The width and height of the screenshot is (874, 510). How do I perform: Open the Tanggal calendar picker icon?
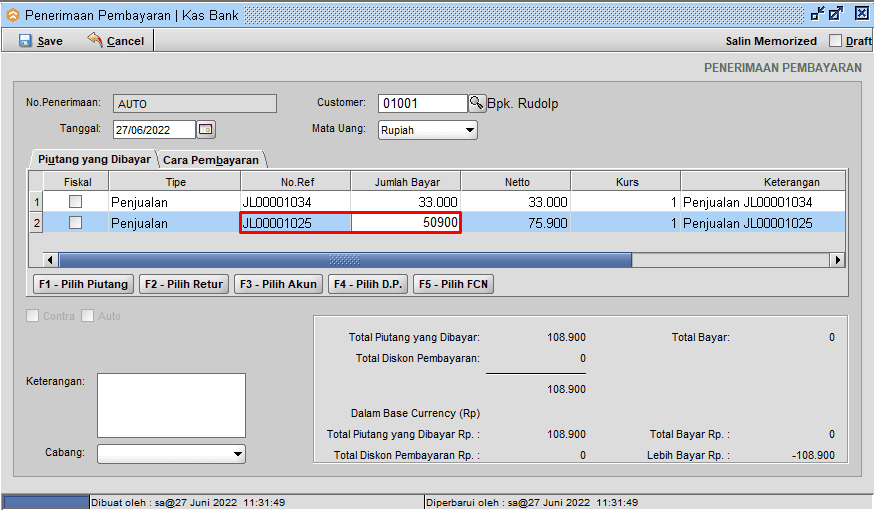(x=206, y=129)
